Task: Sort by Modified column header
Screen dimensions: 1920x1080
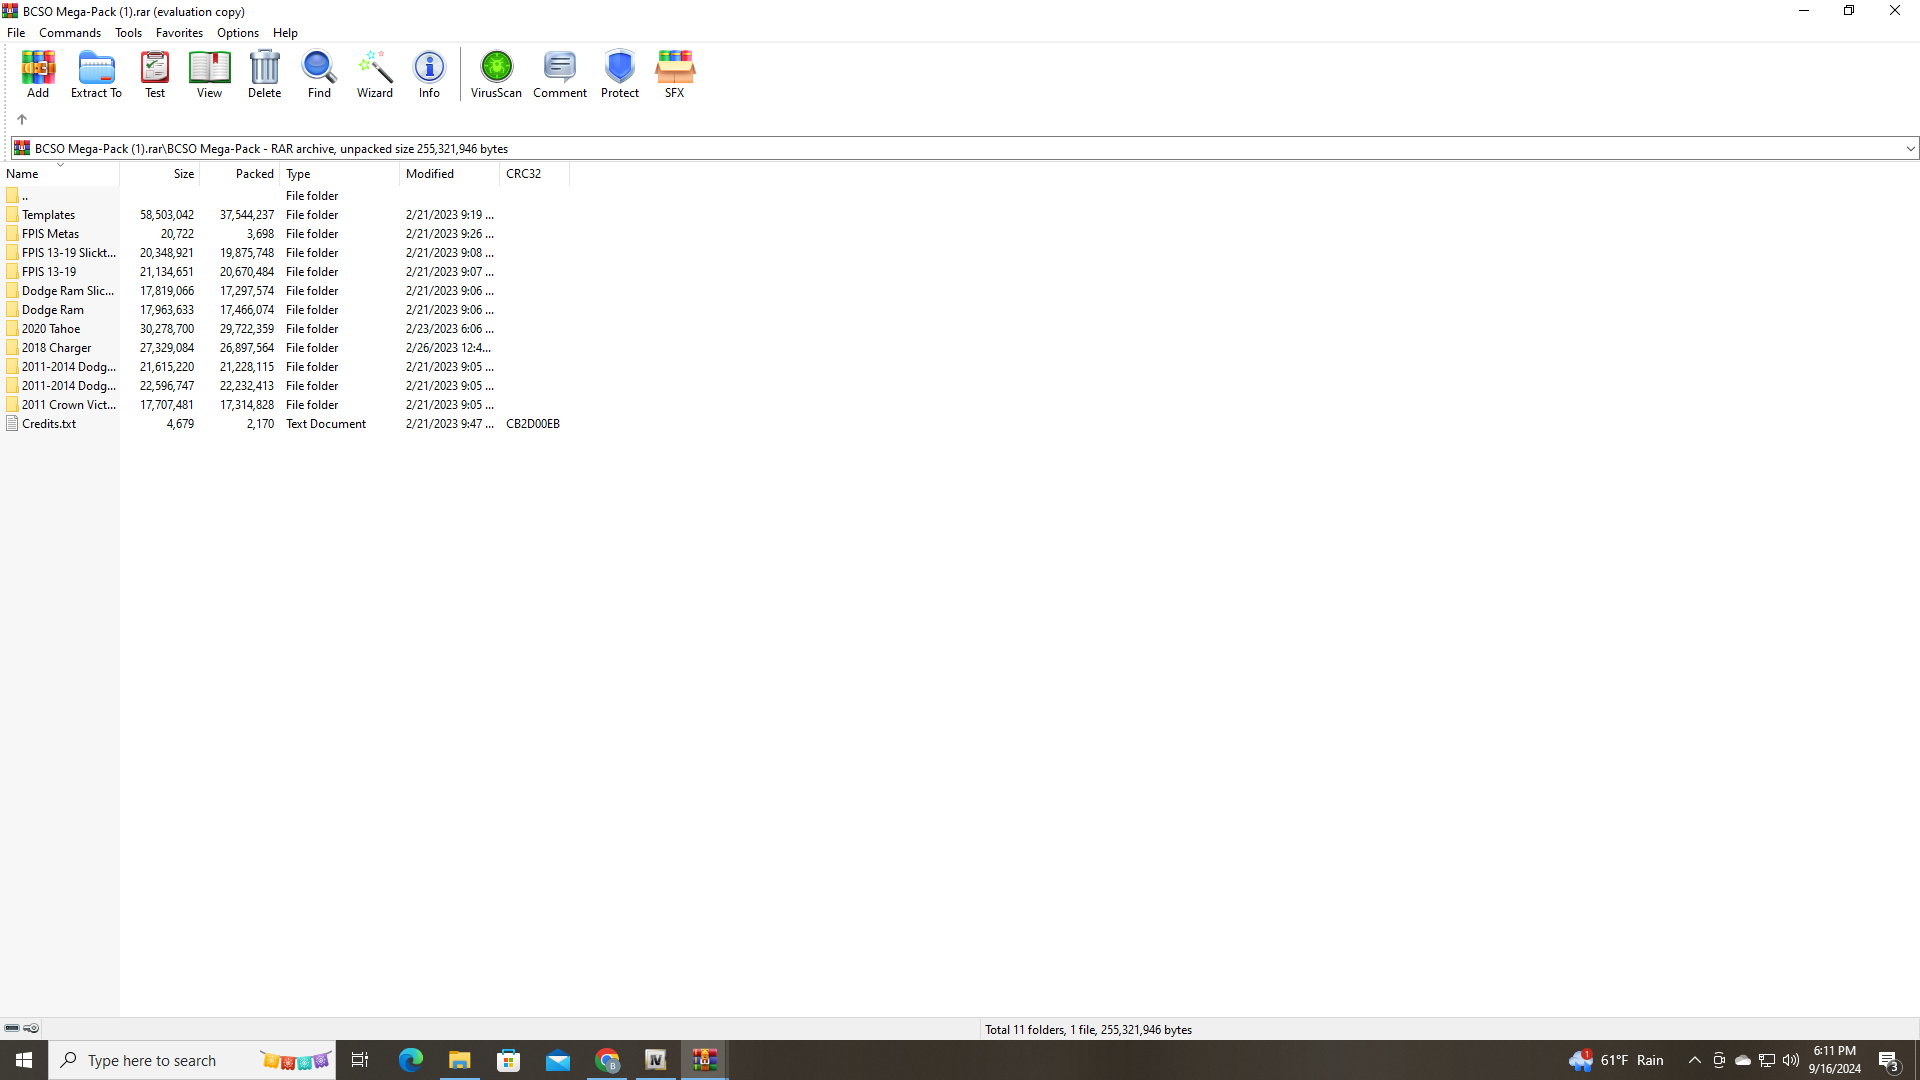Action: click(430, 174)
